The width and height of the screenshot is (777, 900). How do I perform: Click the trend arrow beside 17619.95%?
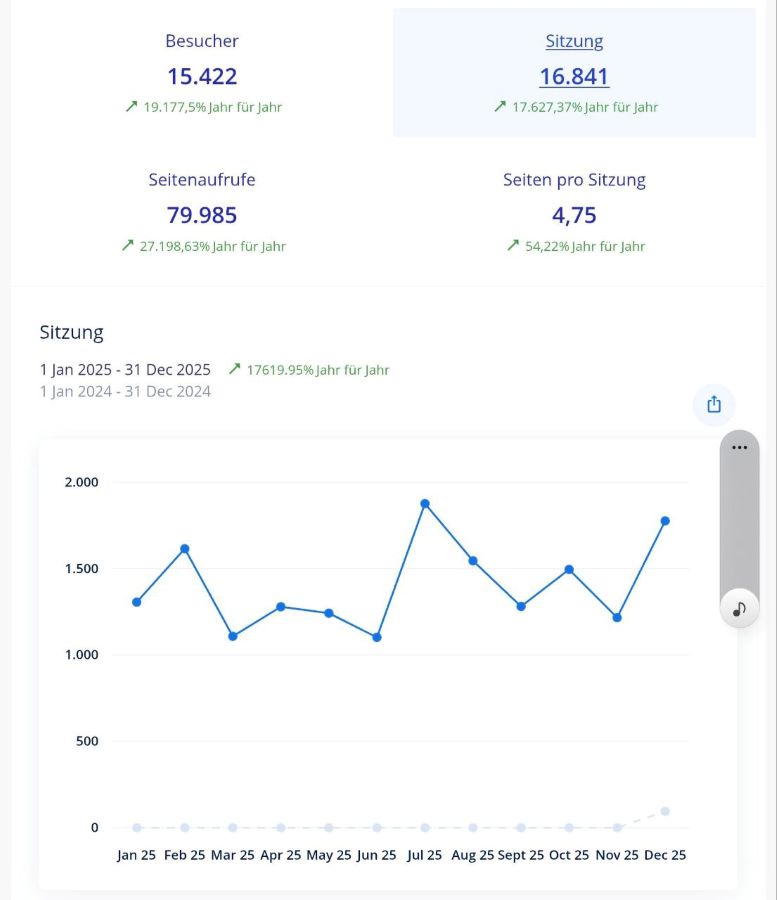pos(235,369)
